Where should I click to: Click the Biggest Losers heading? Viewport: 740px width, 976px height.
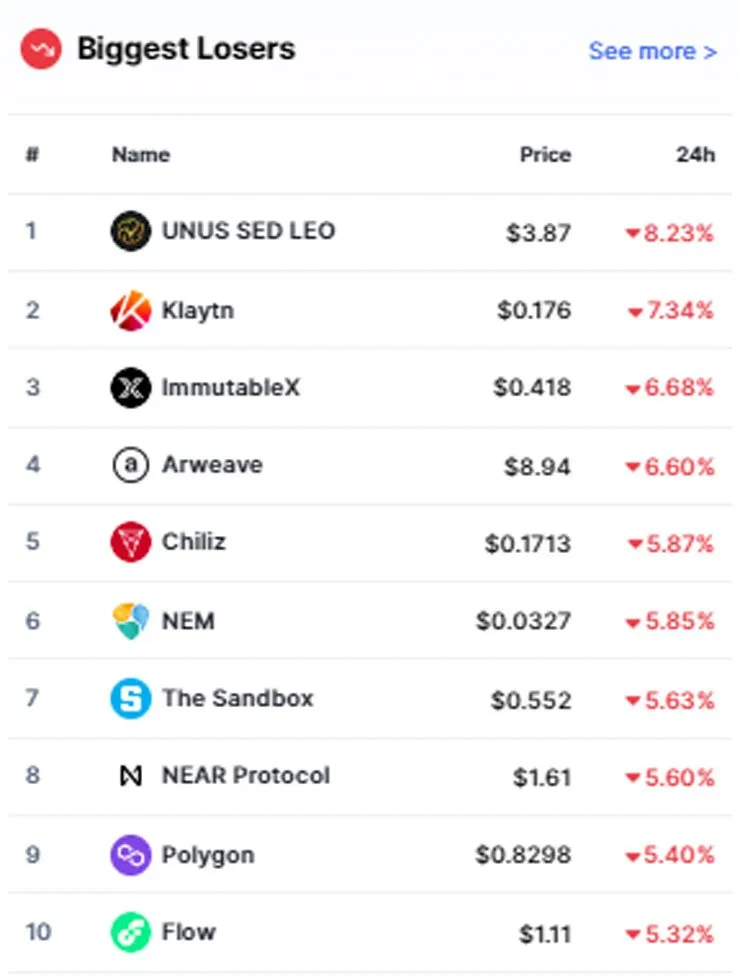click(186, 49)
